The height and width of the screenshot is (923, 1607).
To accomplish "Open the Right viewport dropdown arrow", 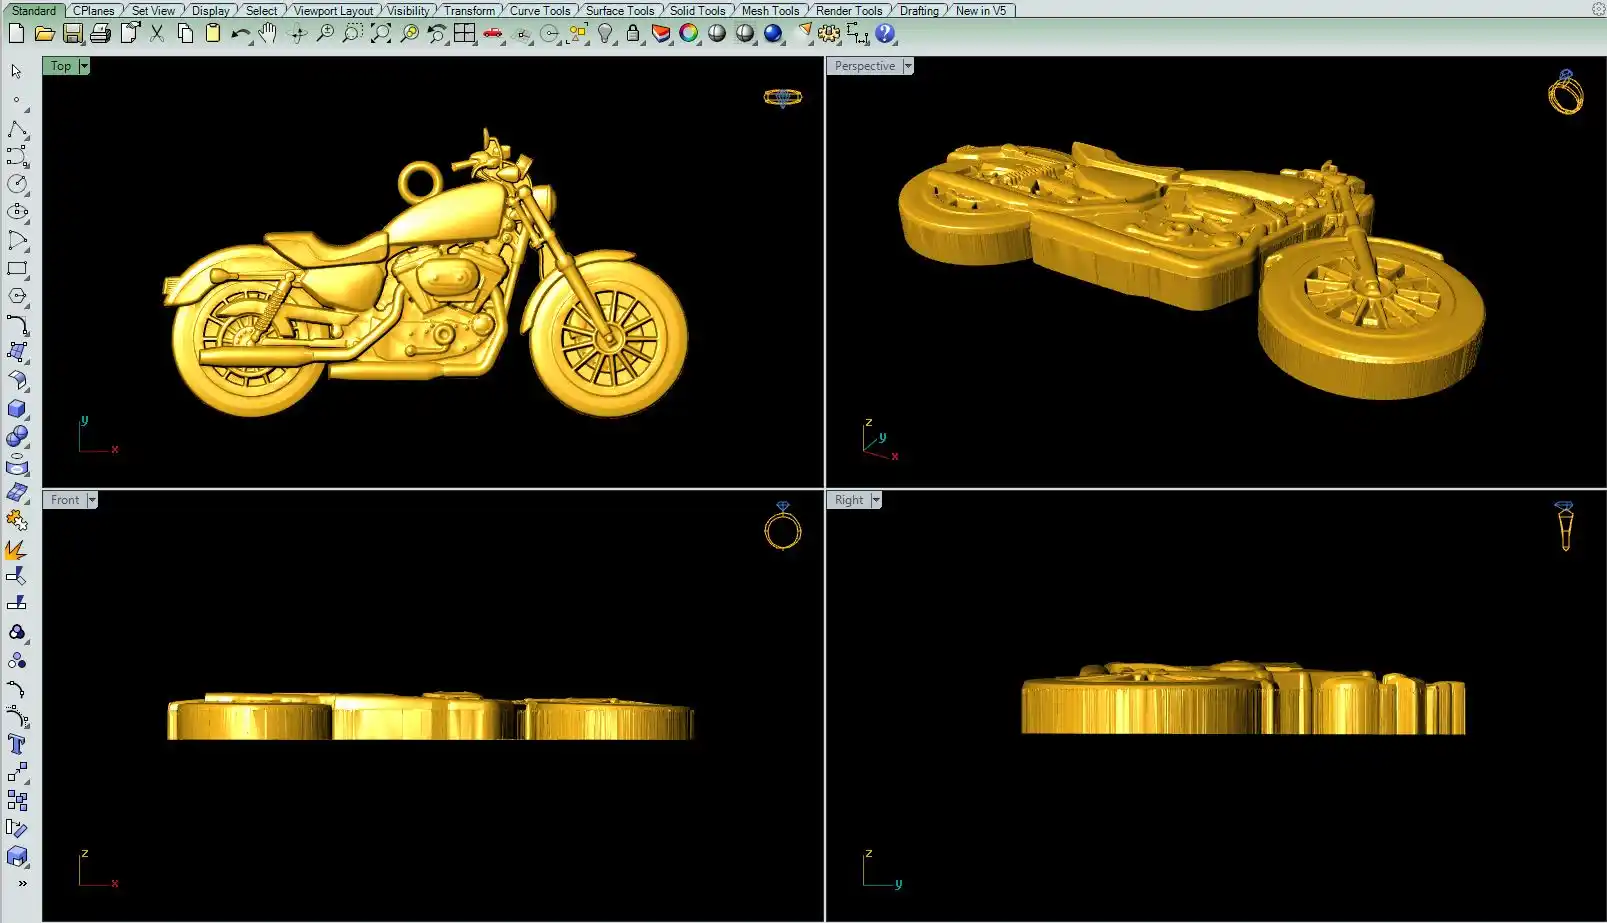I will point(876,500).
